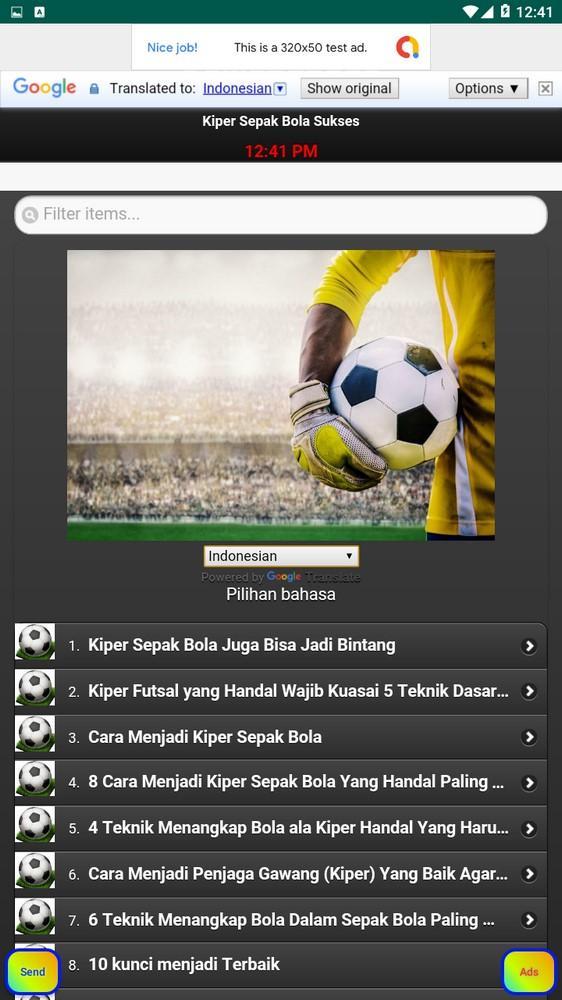
Task: Tap the arrow icon on item 7
Action: pos(528,920)
